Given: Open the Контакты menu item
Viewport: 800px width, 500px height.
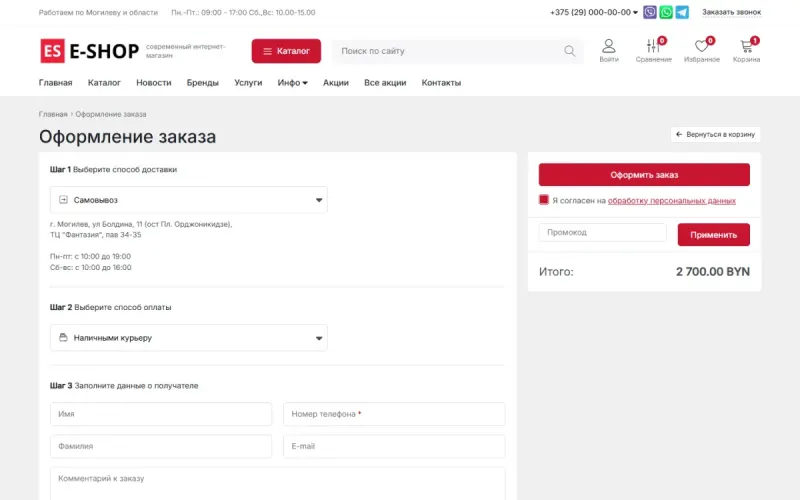Looking at the screenshot, I should [x=441, y=83].
